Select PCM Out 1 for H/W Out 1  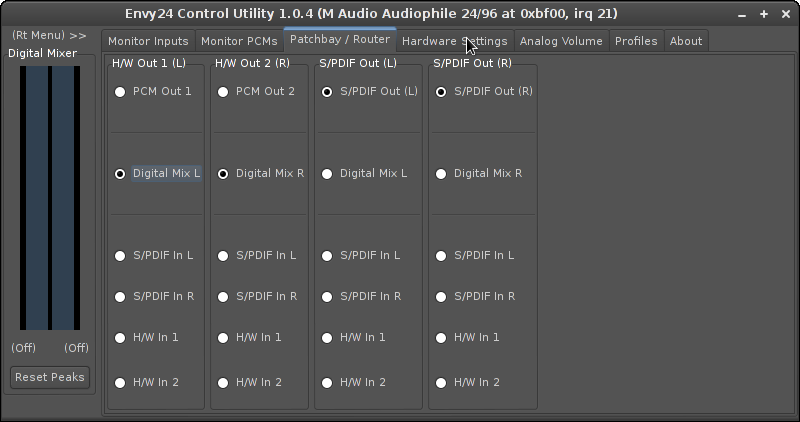(x=120, y=92)
